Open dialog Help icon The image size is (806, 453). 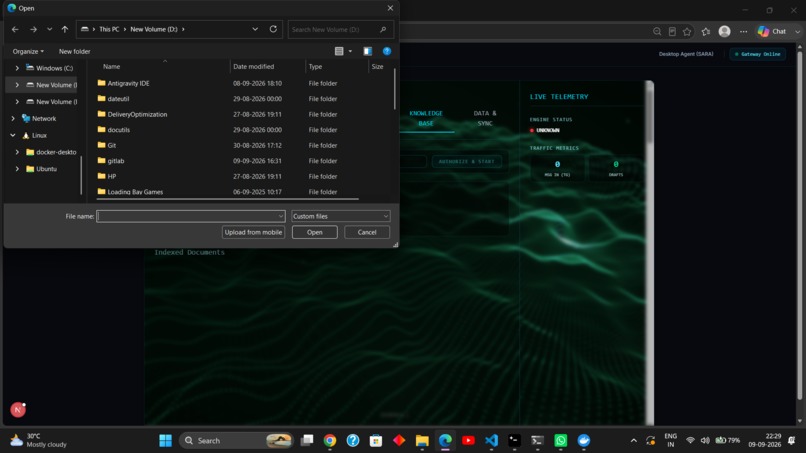pyautogui.click(x=387, y=51)
